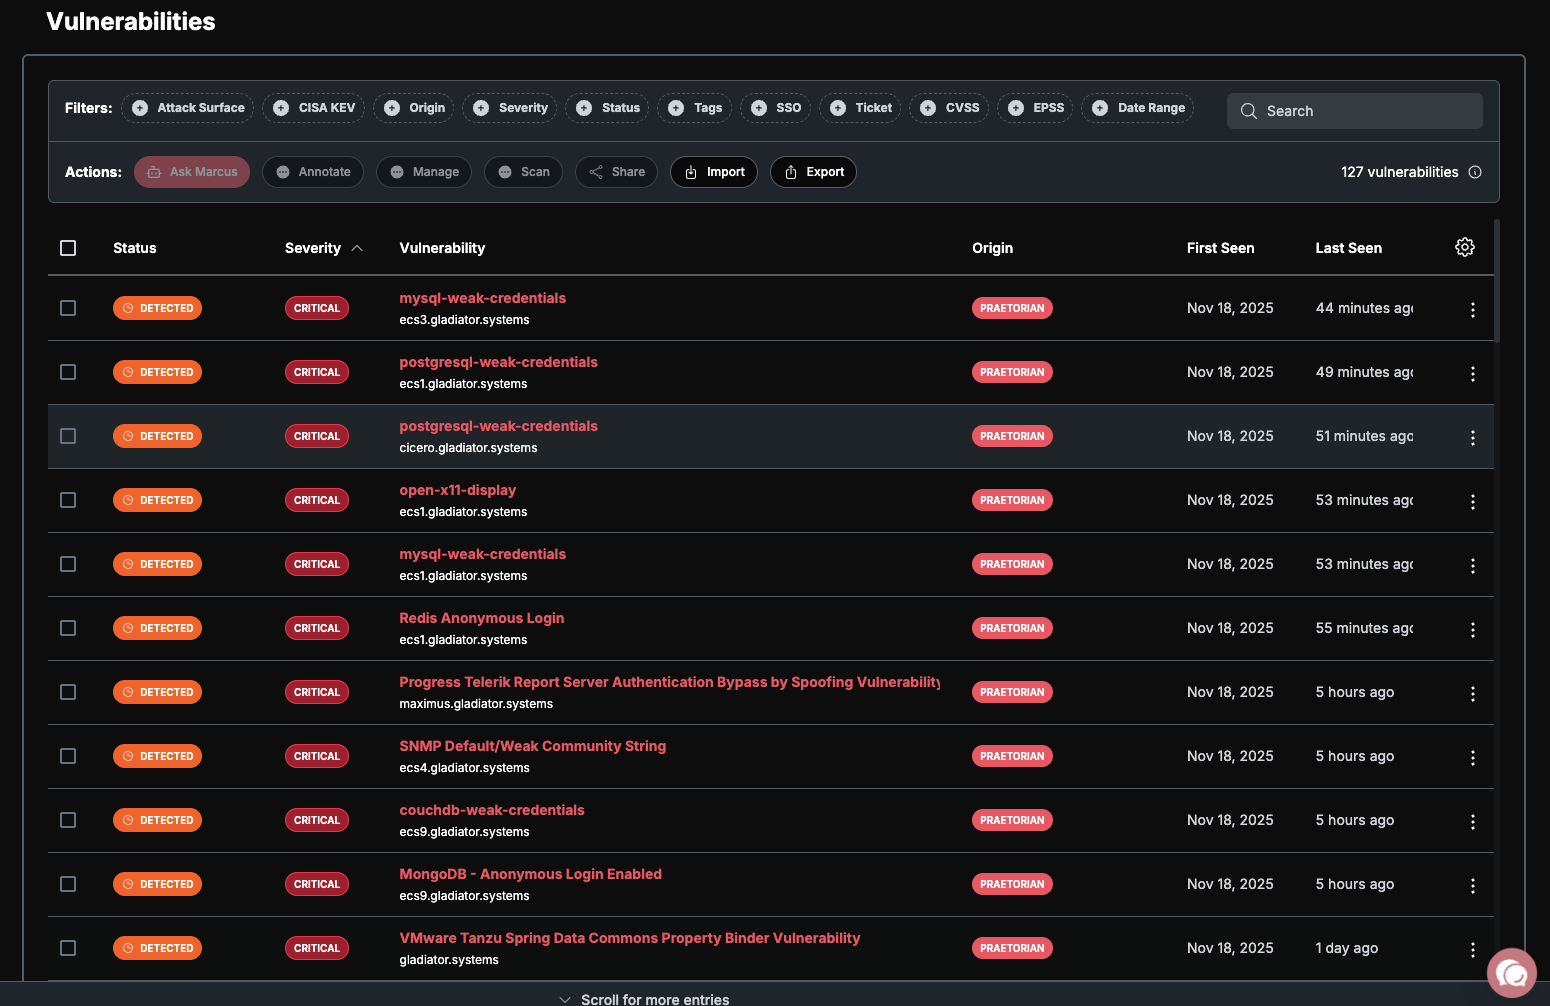Tick the mysql-weak-credentials ecs1 row checkbox
The height and width of the screenshot is (1006, 1550).
[x=68, y=564]
